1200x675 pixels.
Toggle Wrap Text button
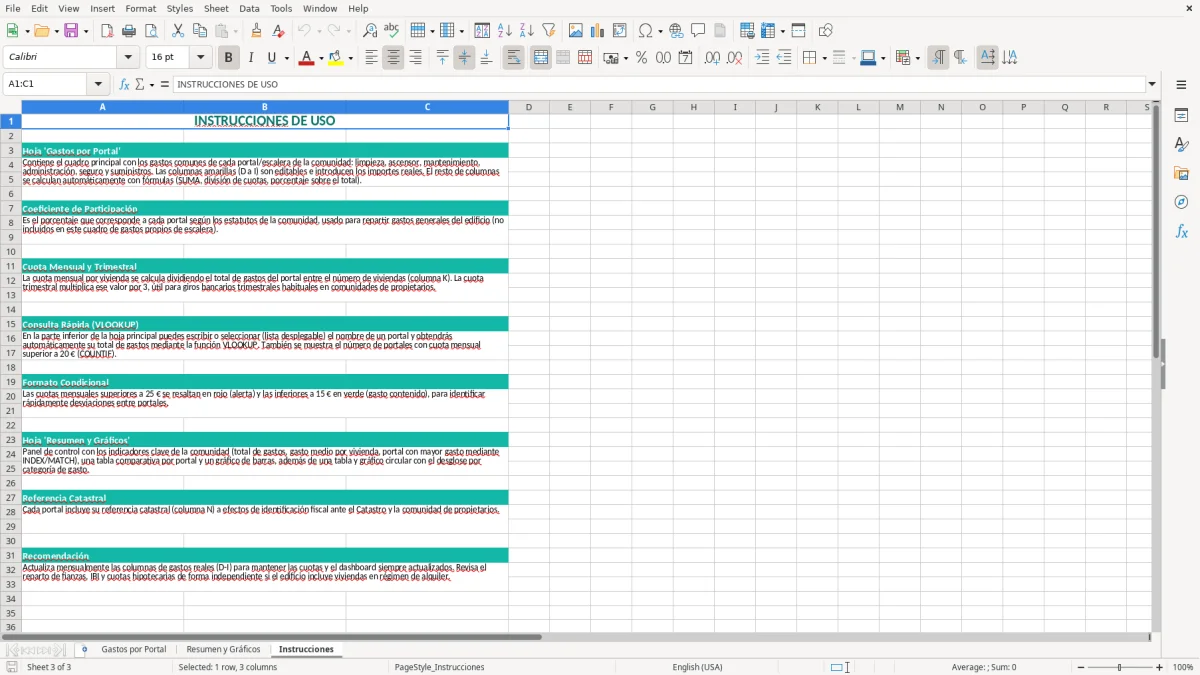[513, 58]
